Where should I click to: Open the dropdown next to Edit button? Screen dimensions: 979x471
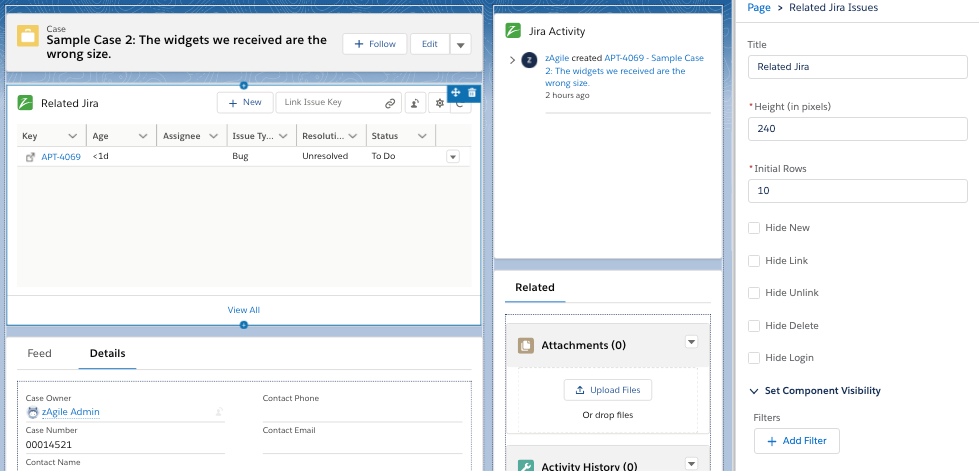pyautogui.click(x=460, y=44)
